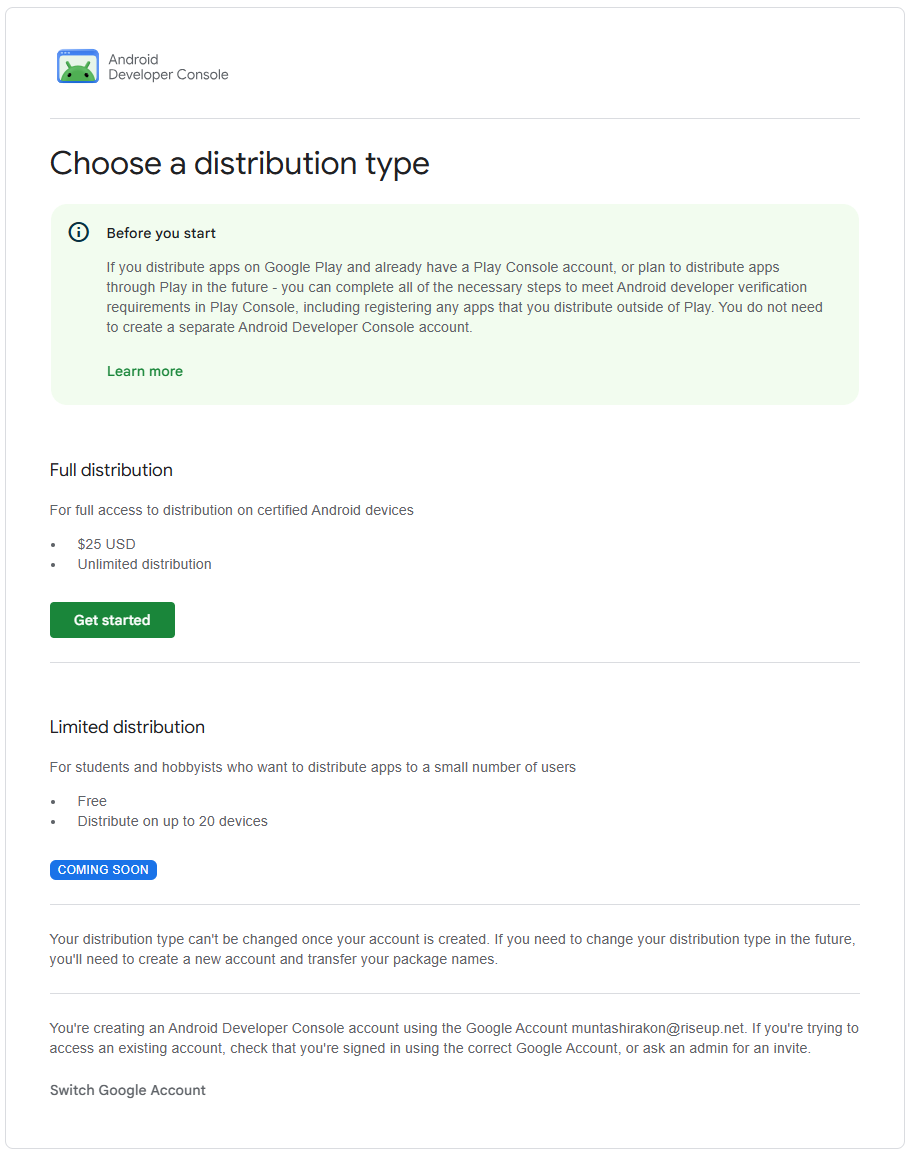
Task: Click the Unlimited distribution bullet item
Action: point(144,564)
